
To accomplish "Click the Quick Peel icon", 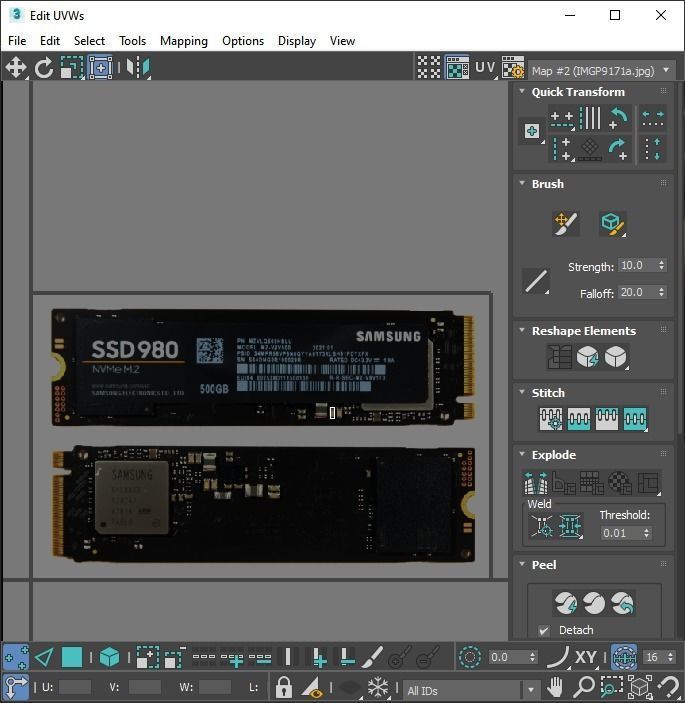I will pyautogui.click(x=566, y=603).
